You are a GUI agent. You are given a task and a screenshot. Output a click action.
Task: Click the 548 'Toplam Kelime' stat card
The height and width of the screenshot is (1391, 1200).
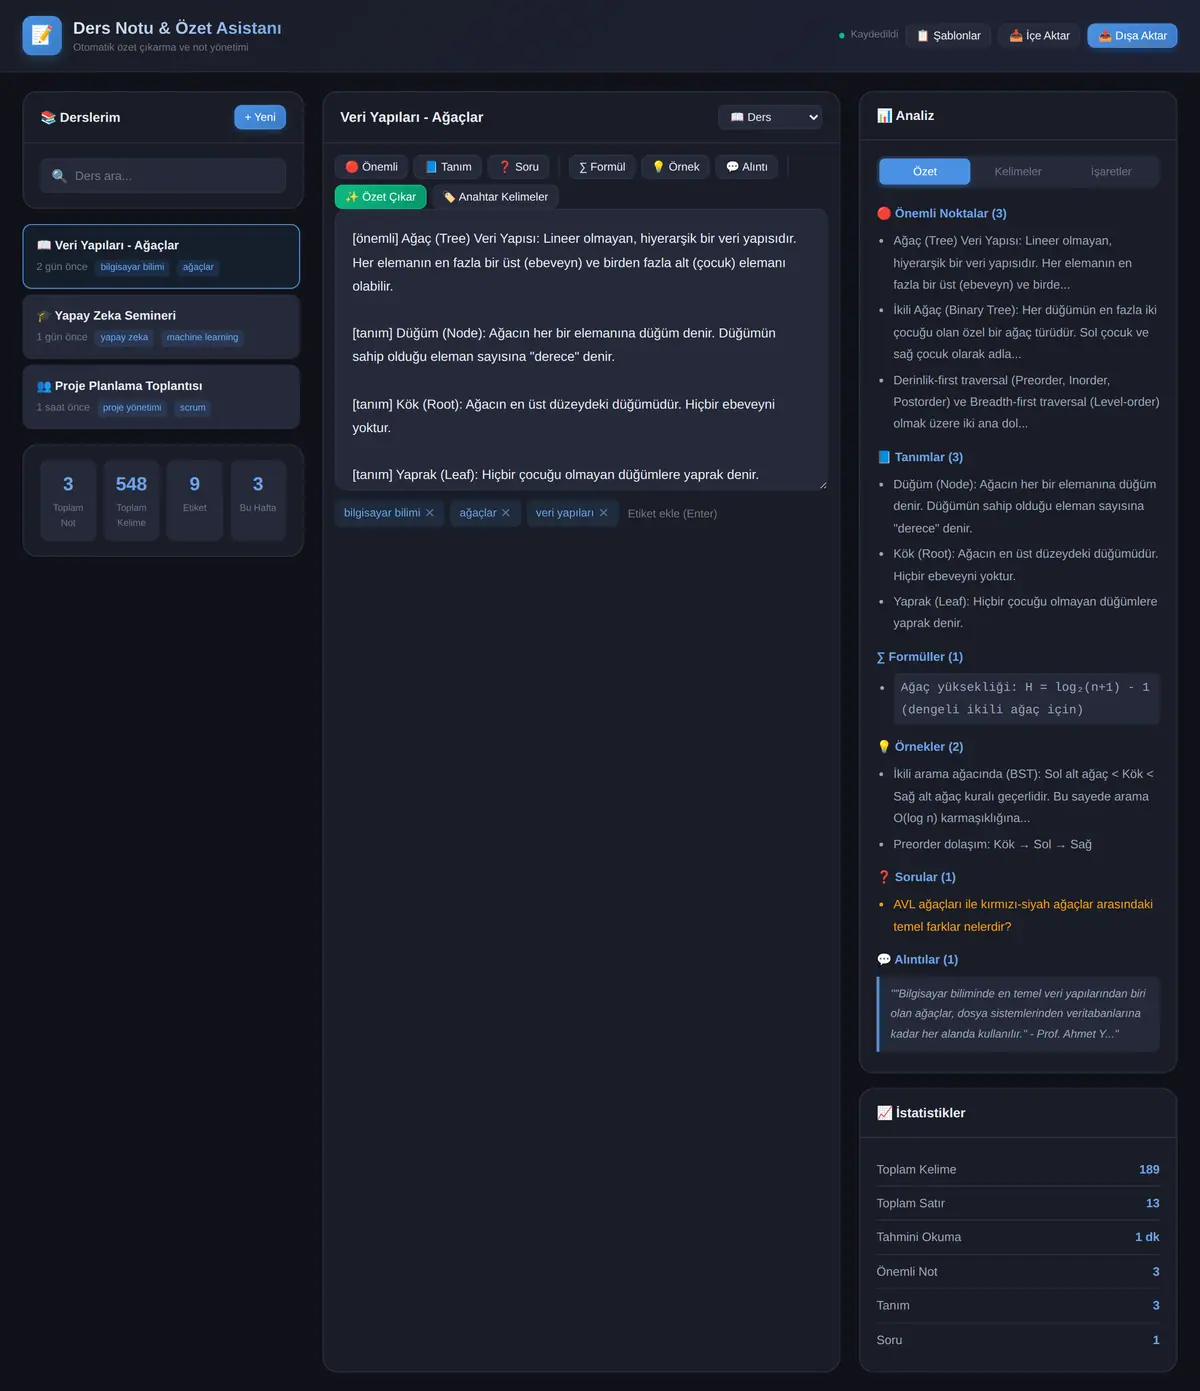pyautogui.click(x=131, y=500)
